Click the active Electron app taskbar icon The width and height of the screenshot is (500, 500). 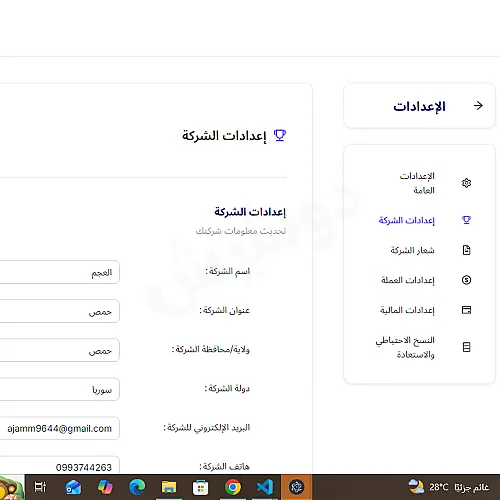tap(296, 487)
